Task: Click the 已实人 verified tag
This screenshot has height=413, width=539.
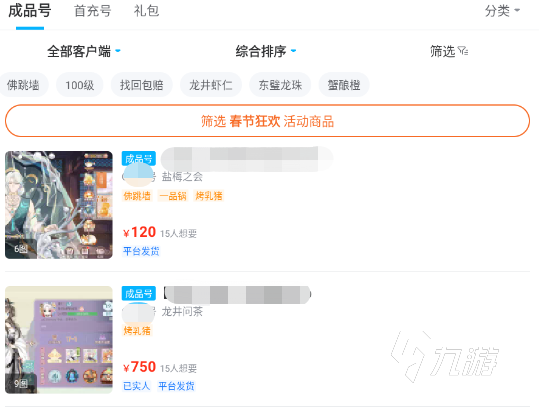Action: click(x=136, y=386)
